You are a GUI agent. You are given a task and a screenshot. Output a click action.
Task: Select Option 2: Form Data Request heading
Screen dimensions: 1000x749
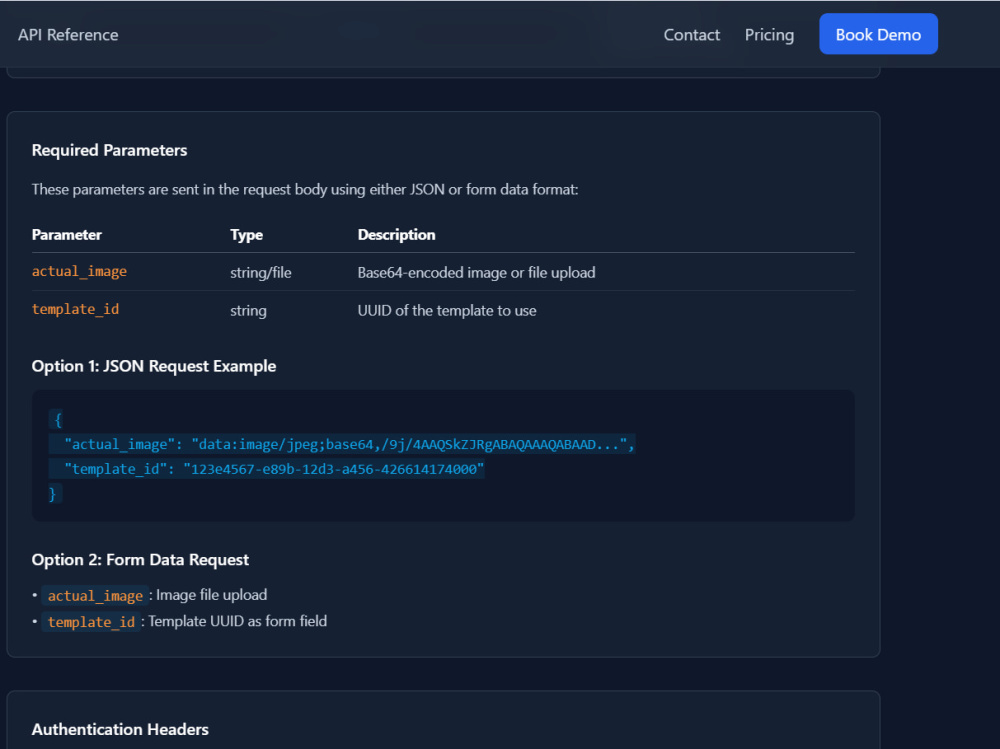pos(140,560)
